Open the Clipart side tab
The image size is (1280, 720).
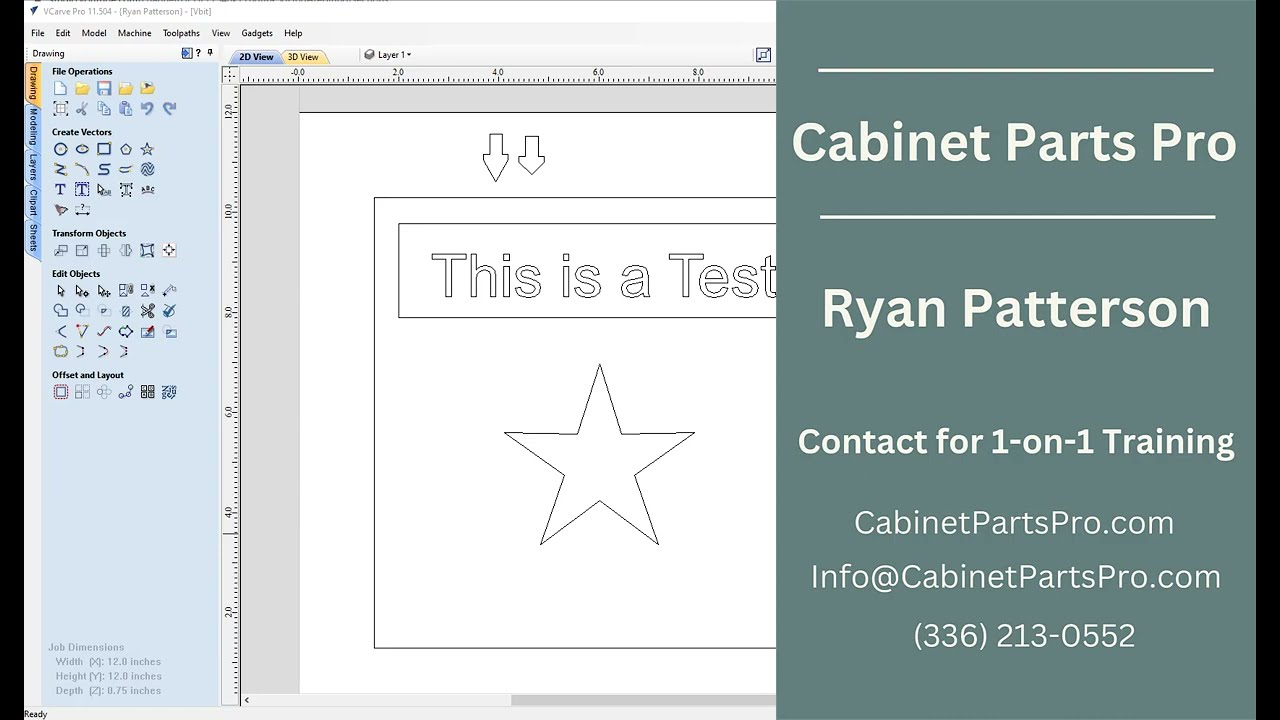[x=32, y=203]
